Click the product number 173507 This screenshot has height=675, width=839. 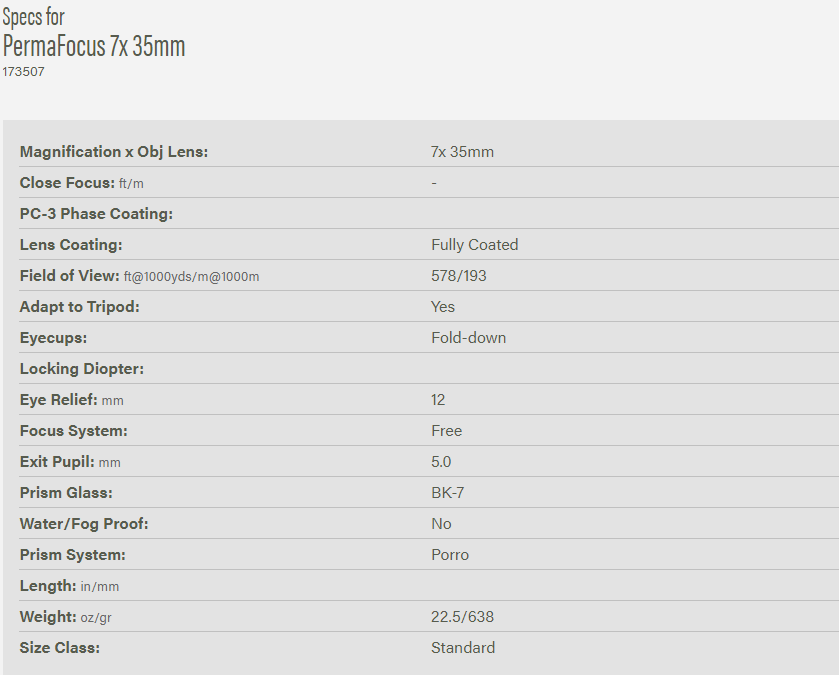[x=24, y=72]
